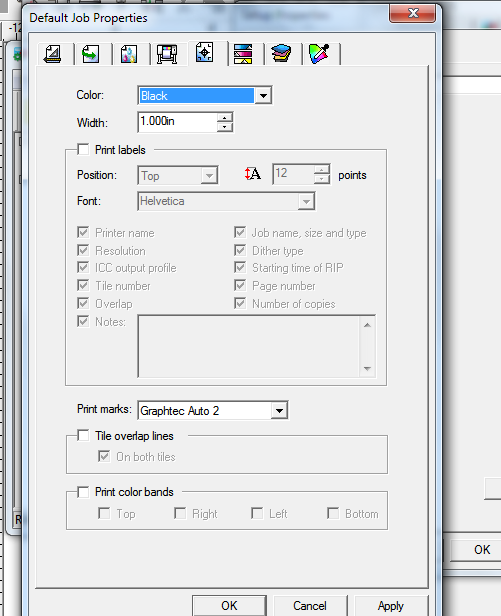Increase the Width value with the up arrow
The width and height of the screenshot is (501, 616).
click(x=225, y=117)
